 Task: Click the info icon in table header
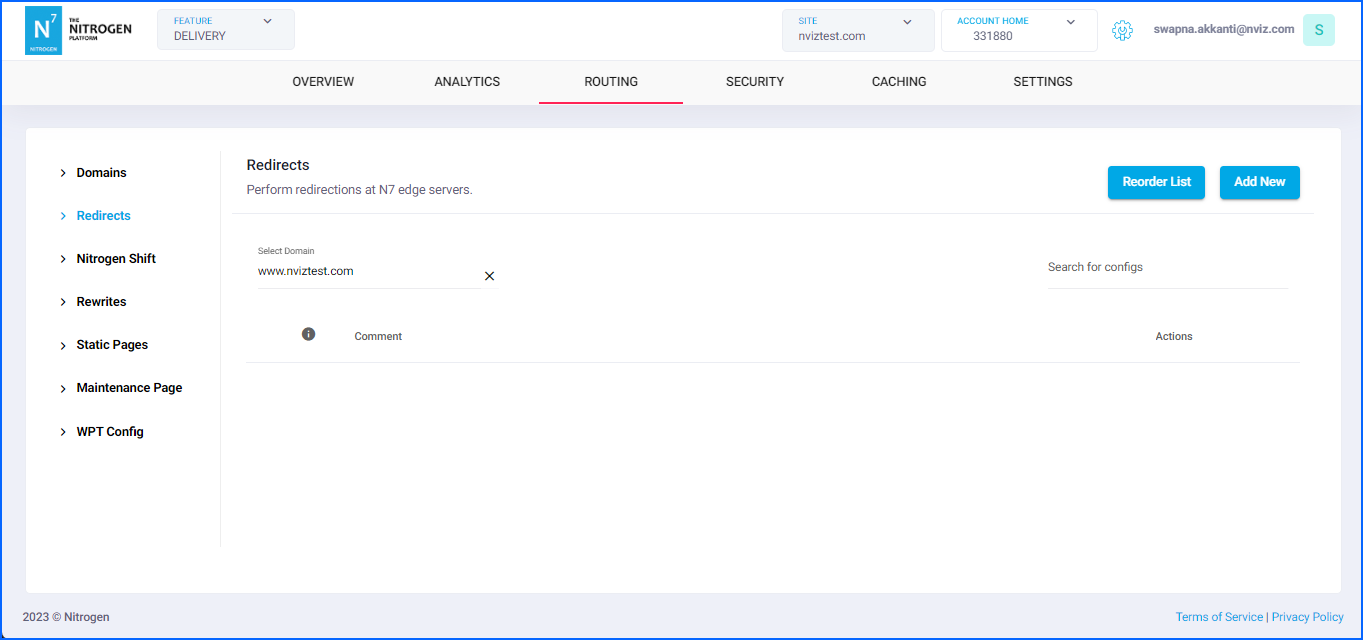[x=308, y=334]
